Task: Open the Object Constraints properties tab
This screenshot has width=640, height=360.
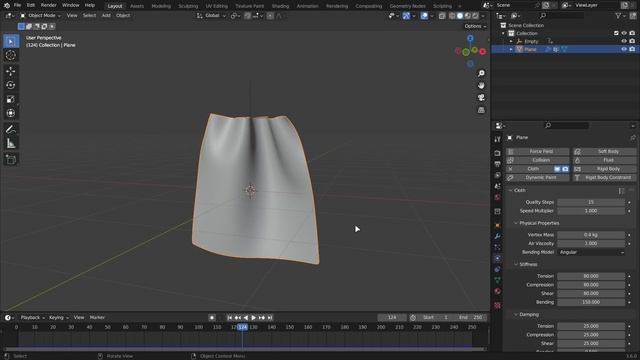Action: [497, 269]
